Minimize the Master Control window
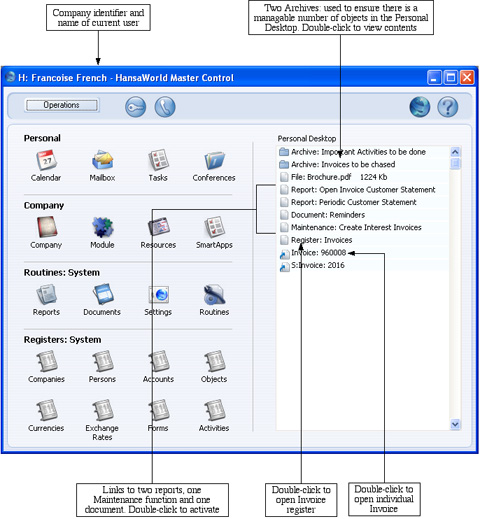 point(434,78)
